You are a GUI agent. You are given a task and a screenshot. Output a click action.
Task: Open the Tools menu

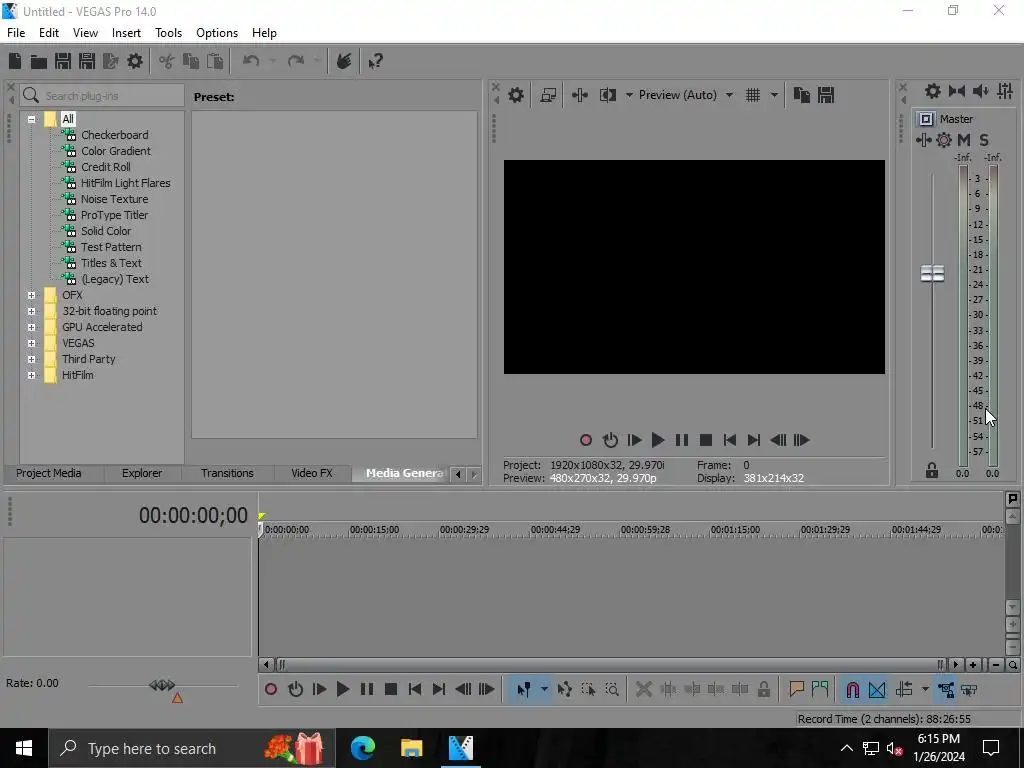(168, 33)
